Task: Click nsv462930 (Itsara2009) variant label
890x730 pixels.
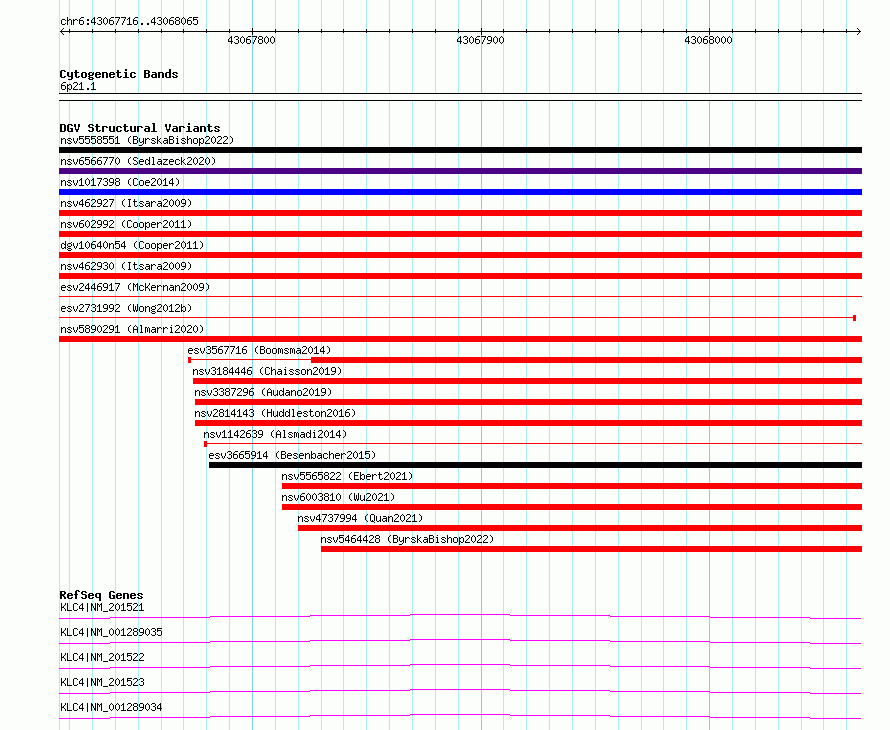Action: (x=126, y=266)
